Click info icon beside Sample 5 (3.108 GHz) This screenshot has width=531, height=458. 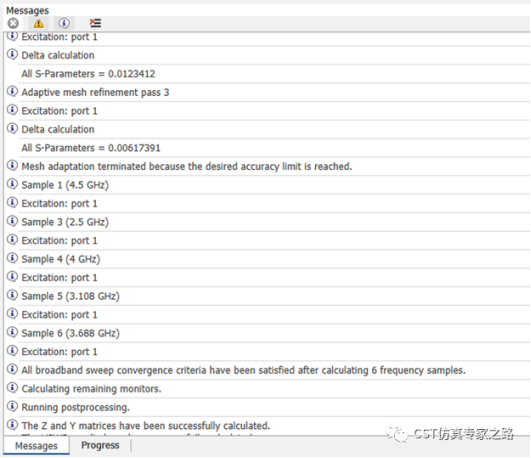(13, 295)
